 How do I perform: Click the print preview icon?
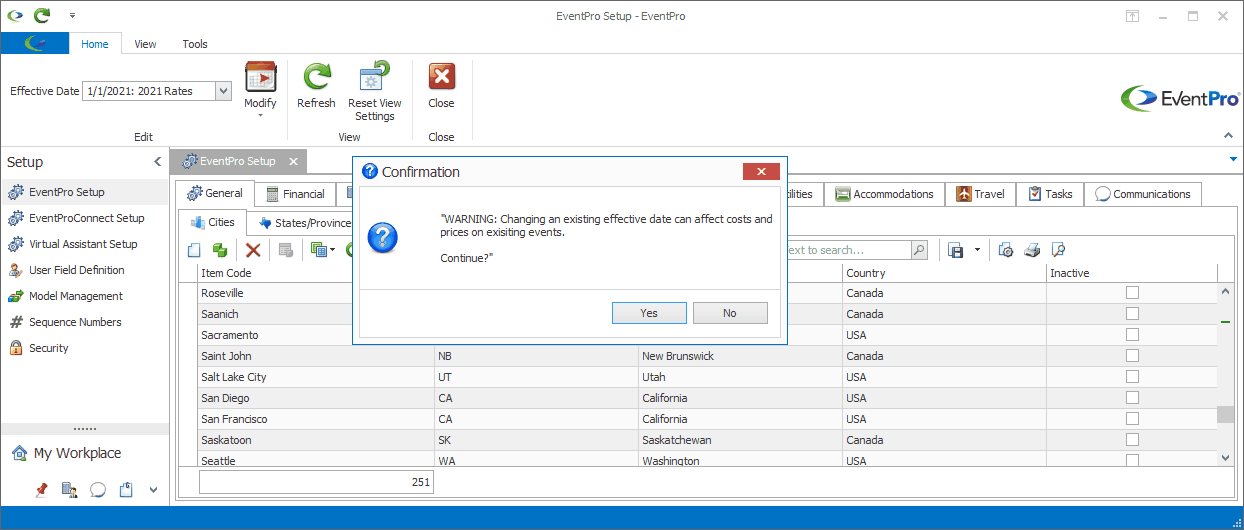point(1058,250)
